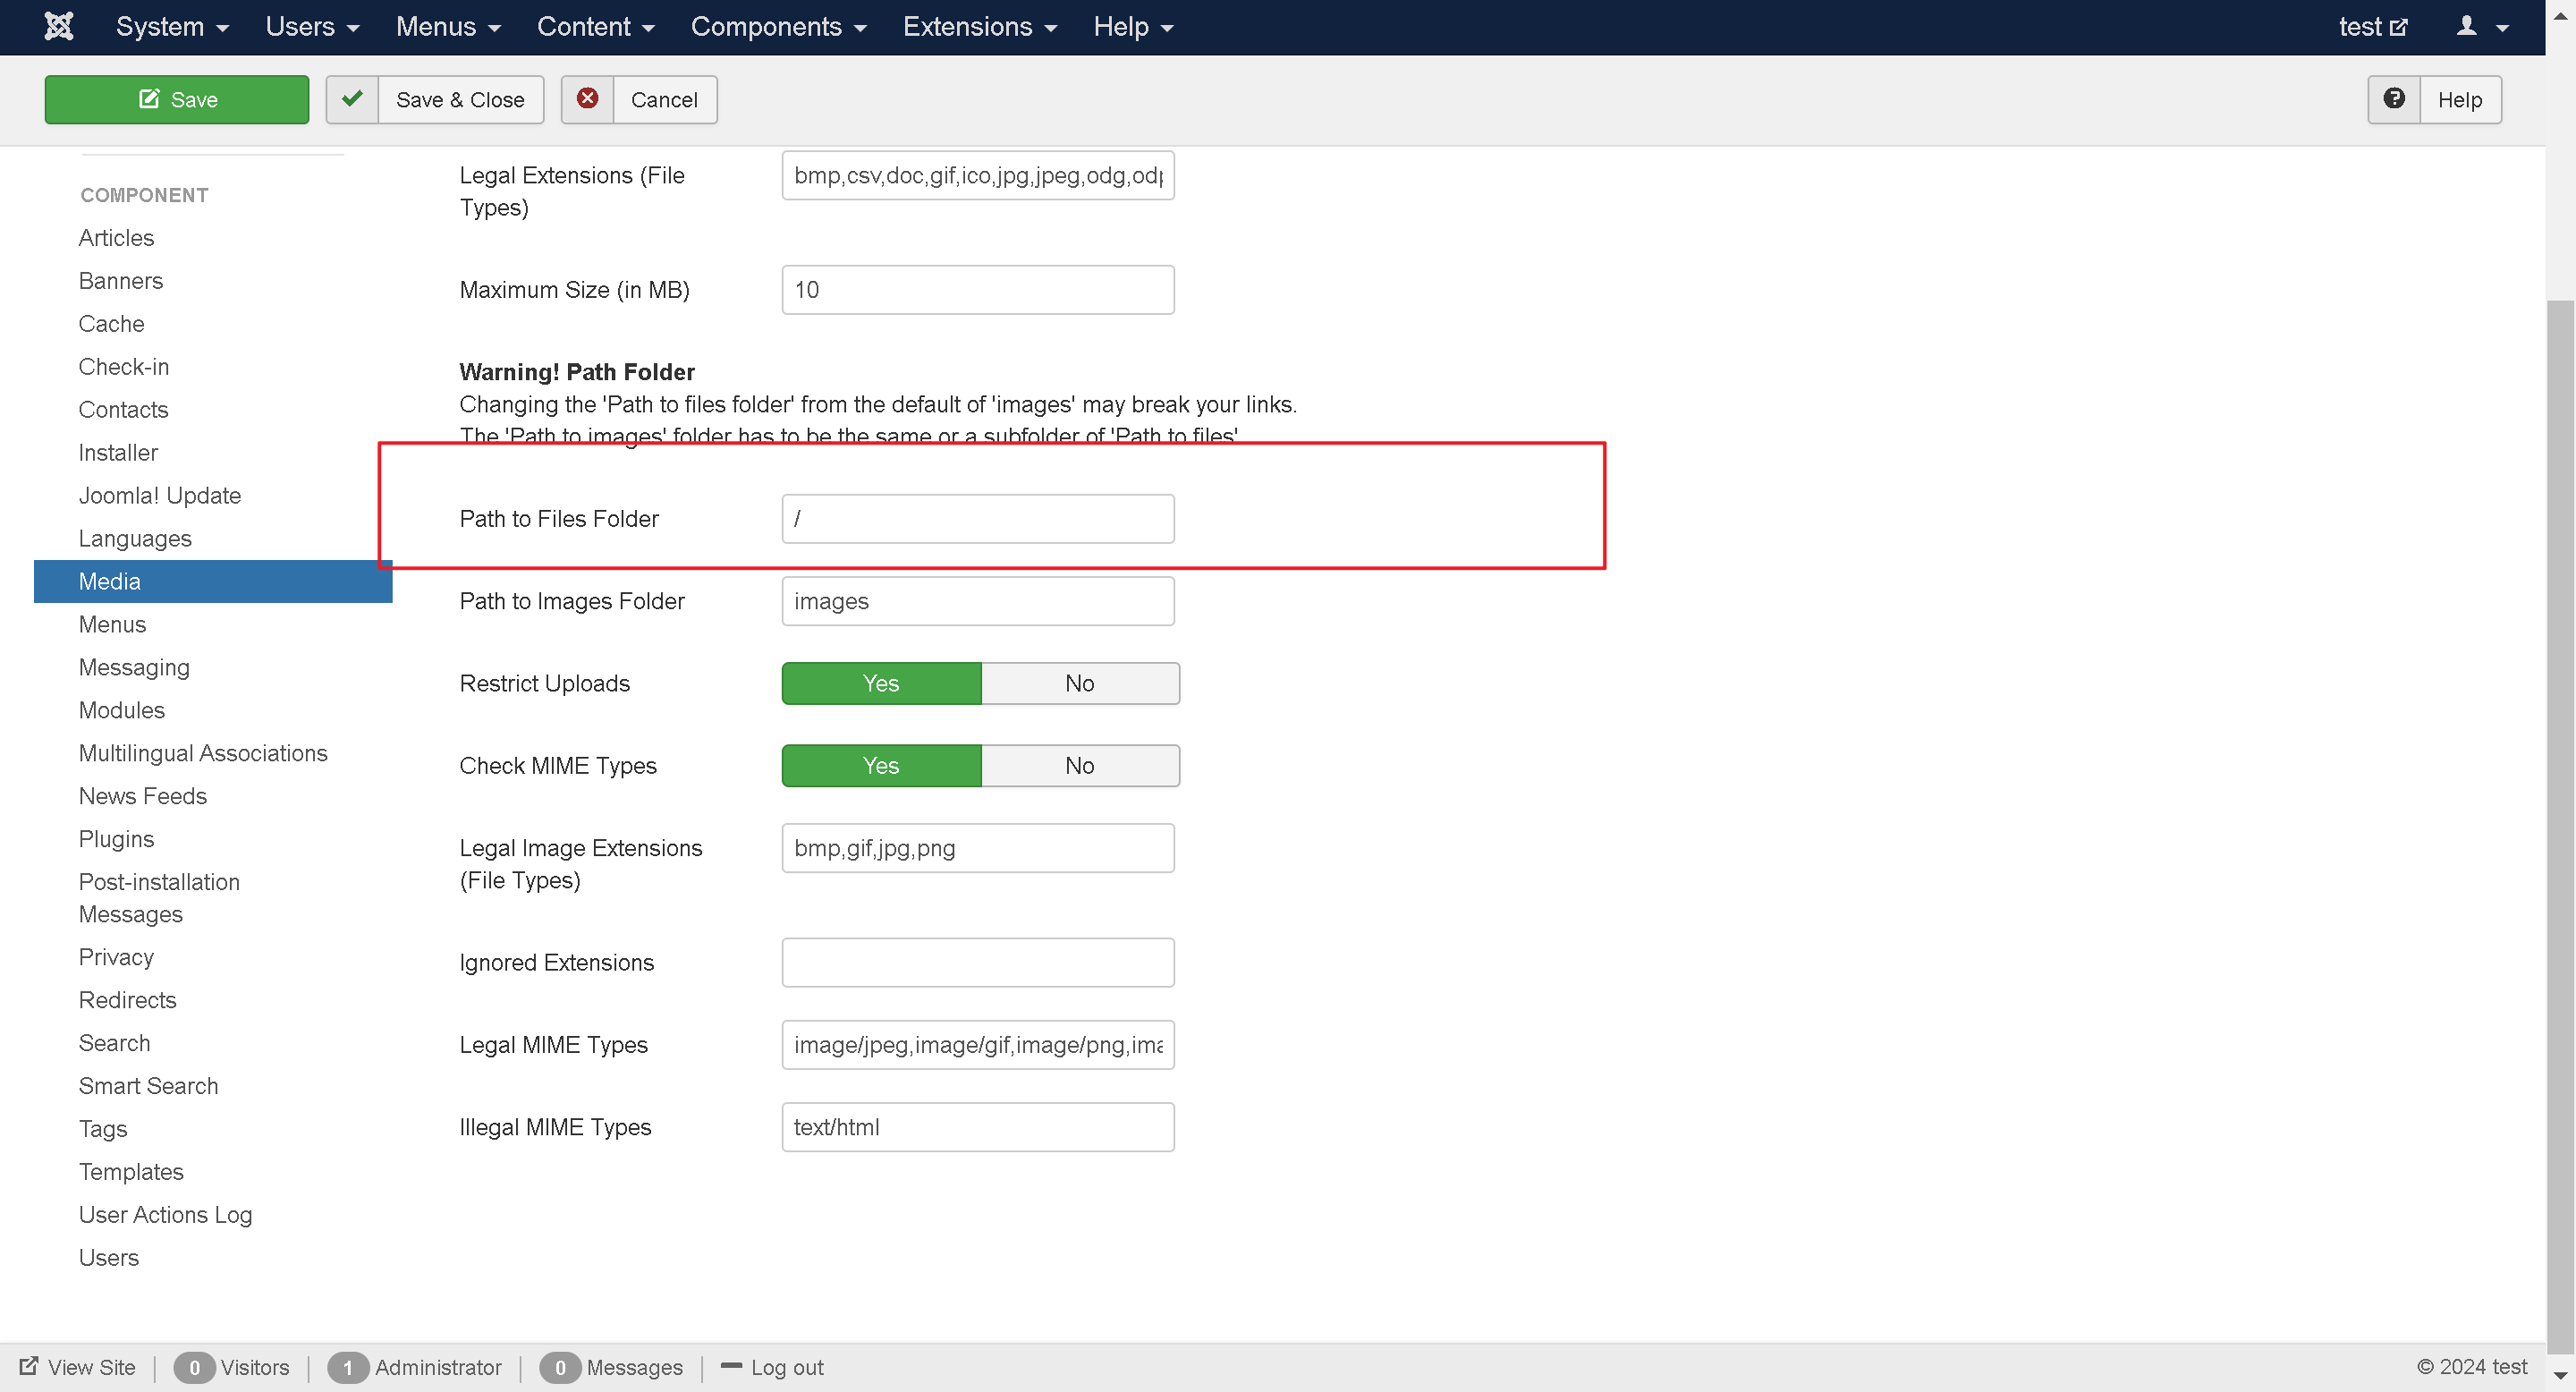Click the Cancel button
The image size is (2576, 1392).
click(x=639, y=99)
